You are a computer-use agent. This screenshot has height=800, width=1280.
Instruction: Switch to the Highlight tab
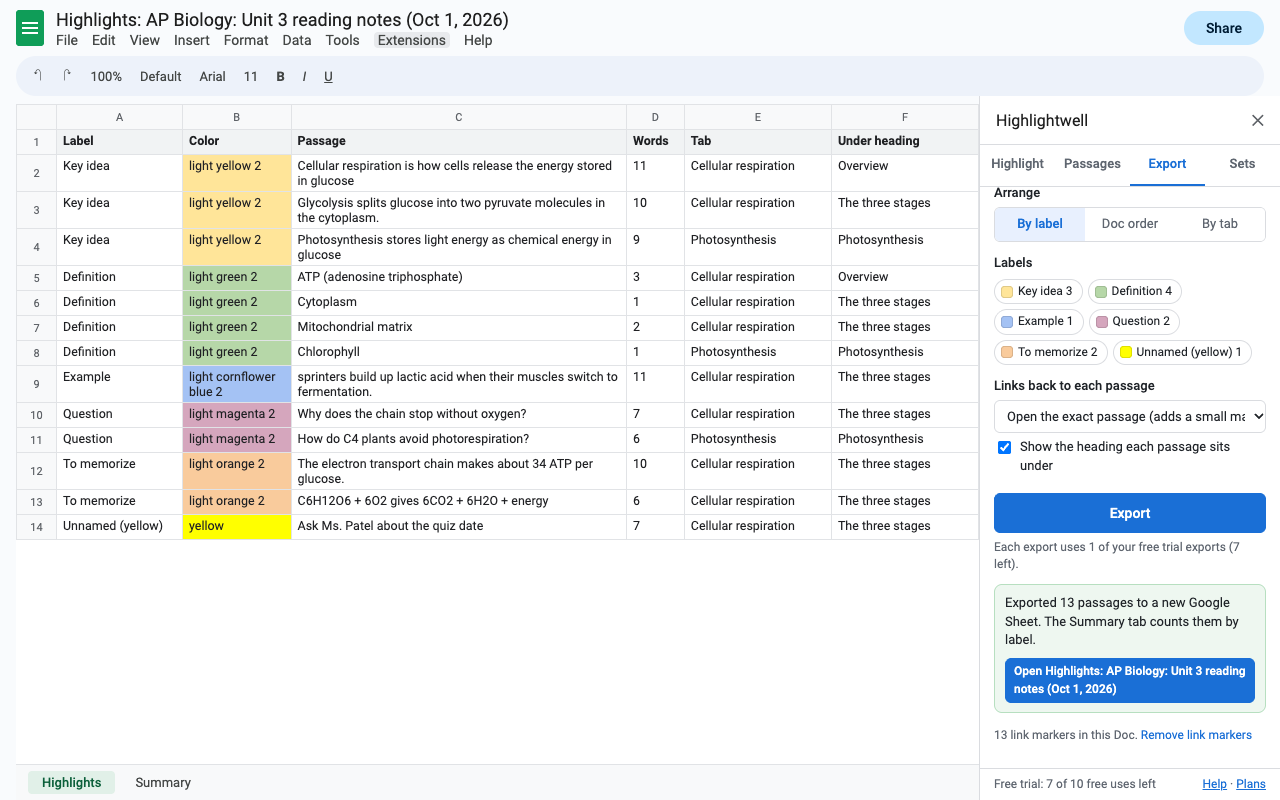pos(1017,164)
